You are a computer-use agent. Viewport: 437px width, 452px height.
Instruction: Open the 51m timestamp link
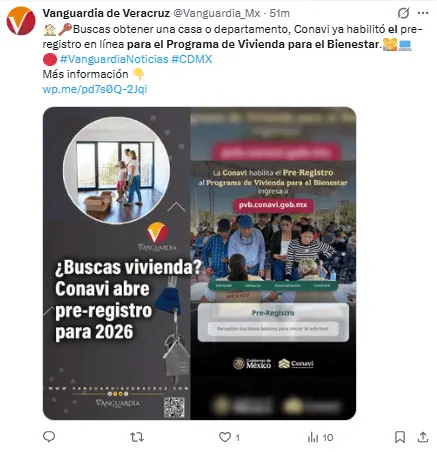click(280, 13)
